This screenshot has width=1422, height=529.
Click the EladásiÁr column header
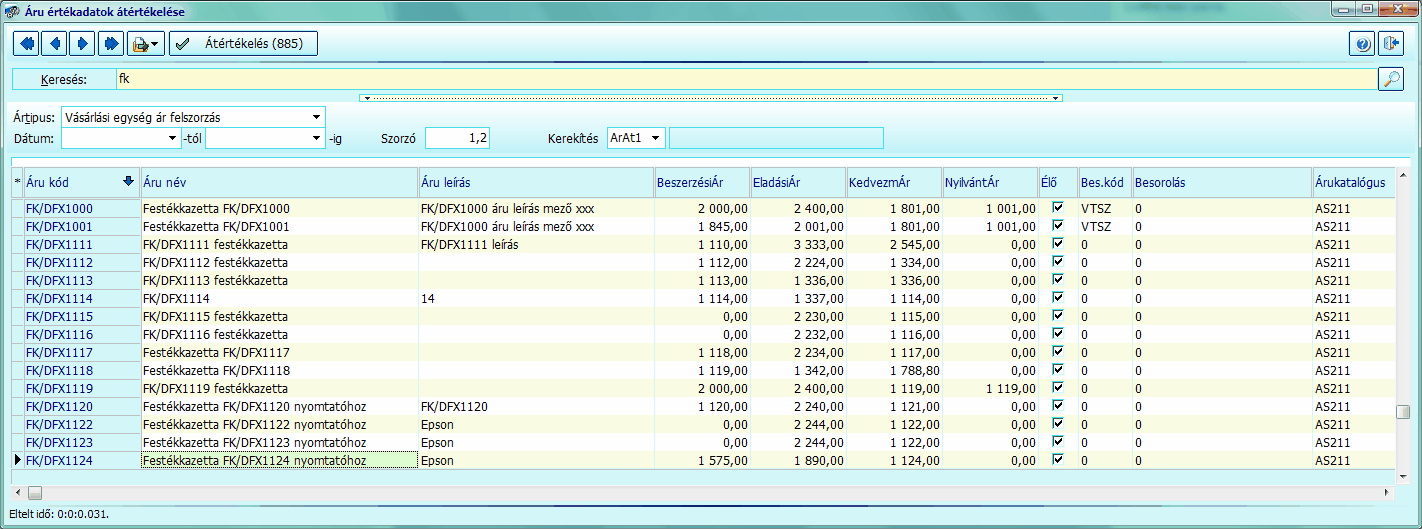point(798,182)
